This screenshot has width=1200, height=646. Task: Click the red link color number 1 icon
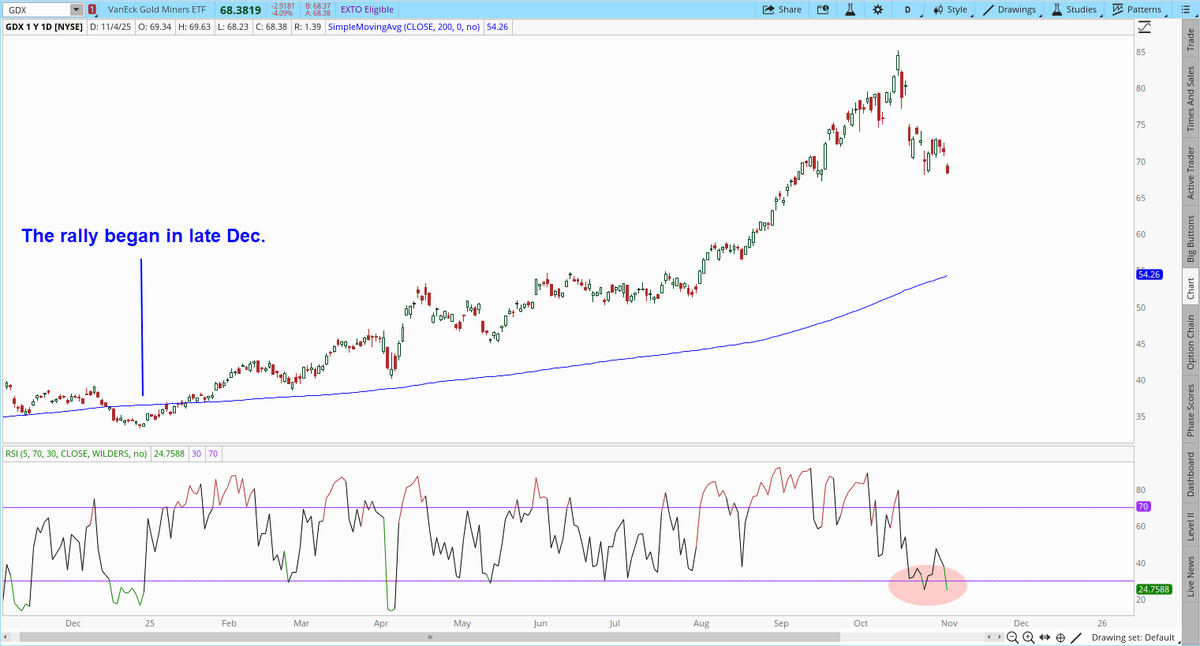pyautogui.click(x=91, y=9)
